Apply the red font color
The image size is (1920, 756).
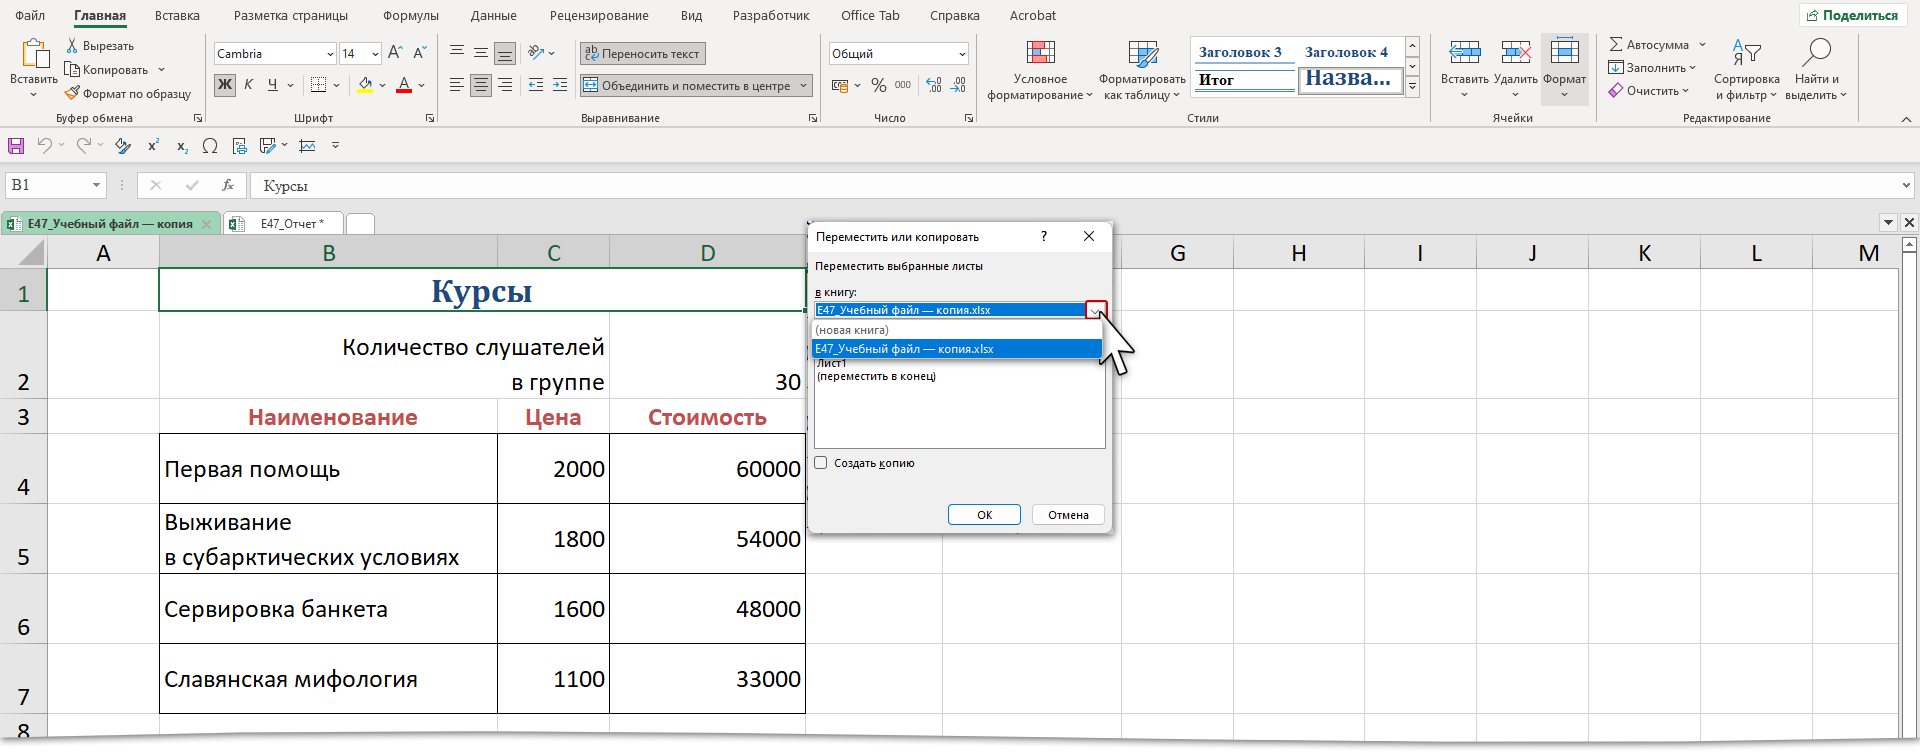pyautogui.click(x=404, y=85)
